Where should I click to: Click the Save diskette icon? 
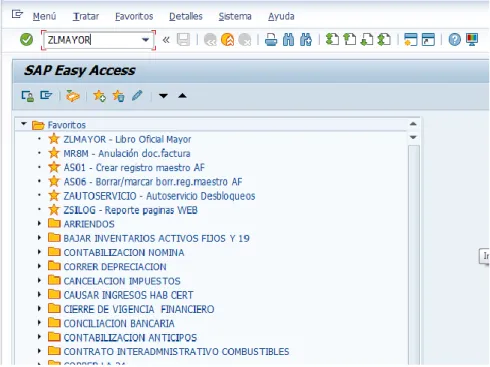(183, 40)
